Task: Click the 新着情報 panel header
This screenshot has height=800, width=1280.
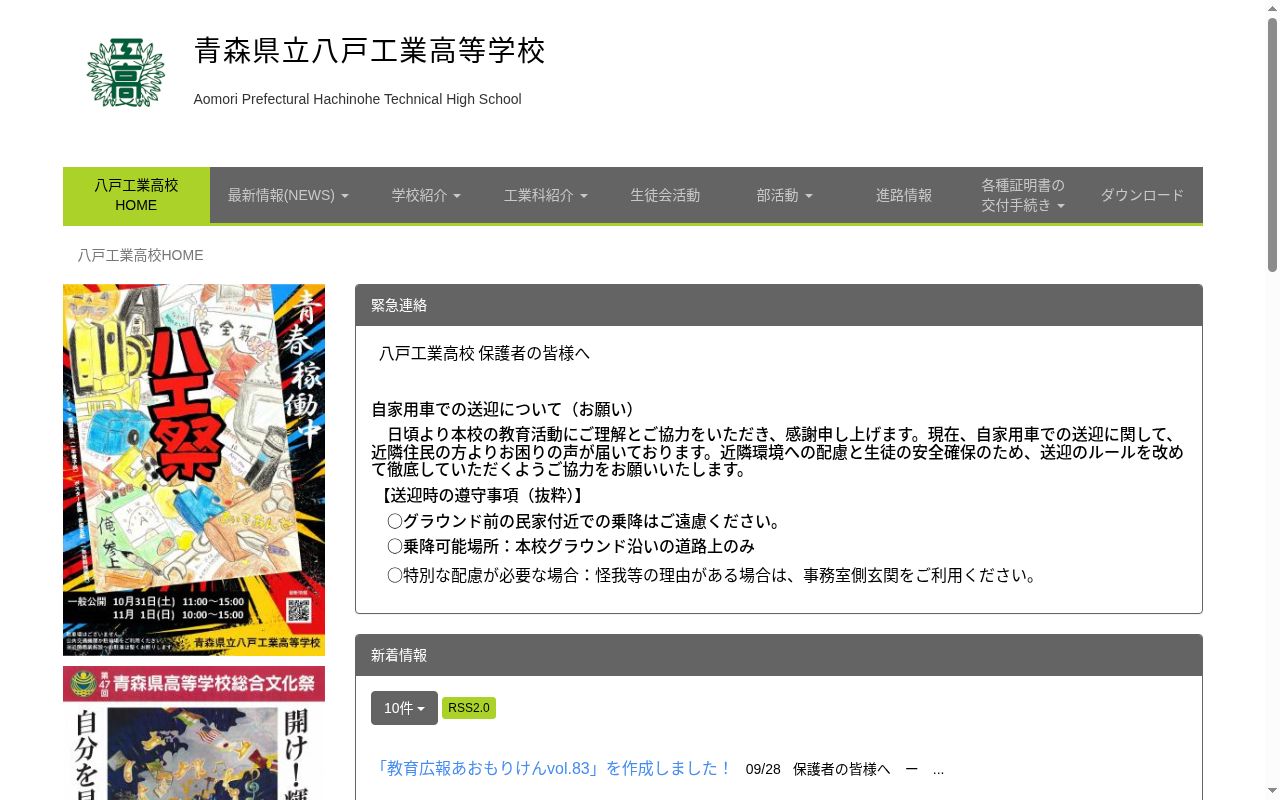Action: tap(779, 655)
